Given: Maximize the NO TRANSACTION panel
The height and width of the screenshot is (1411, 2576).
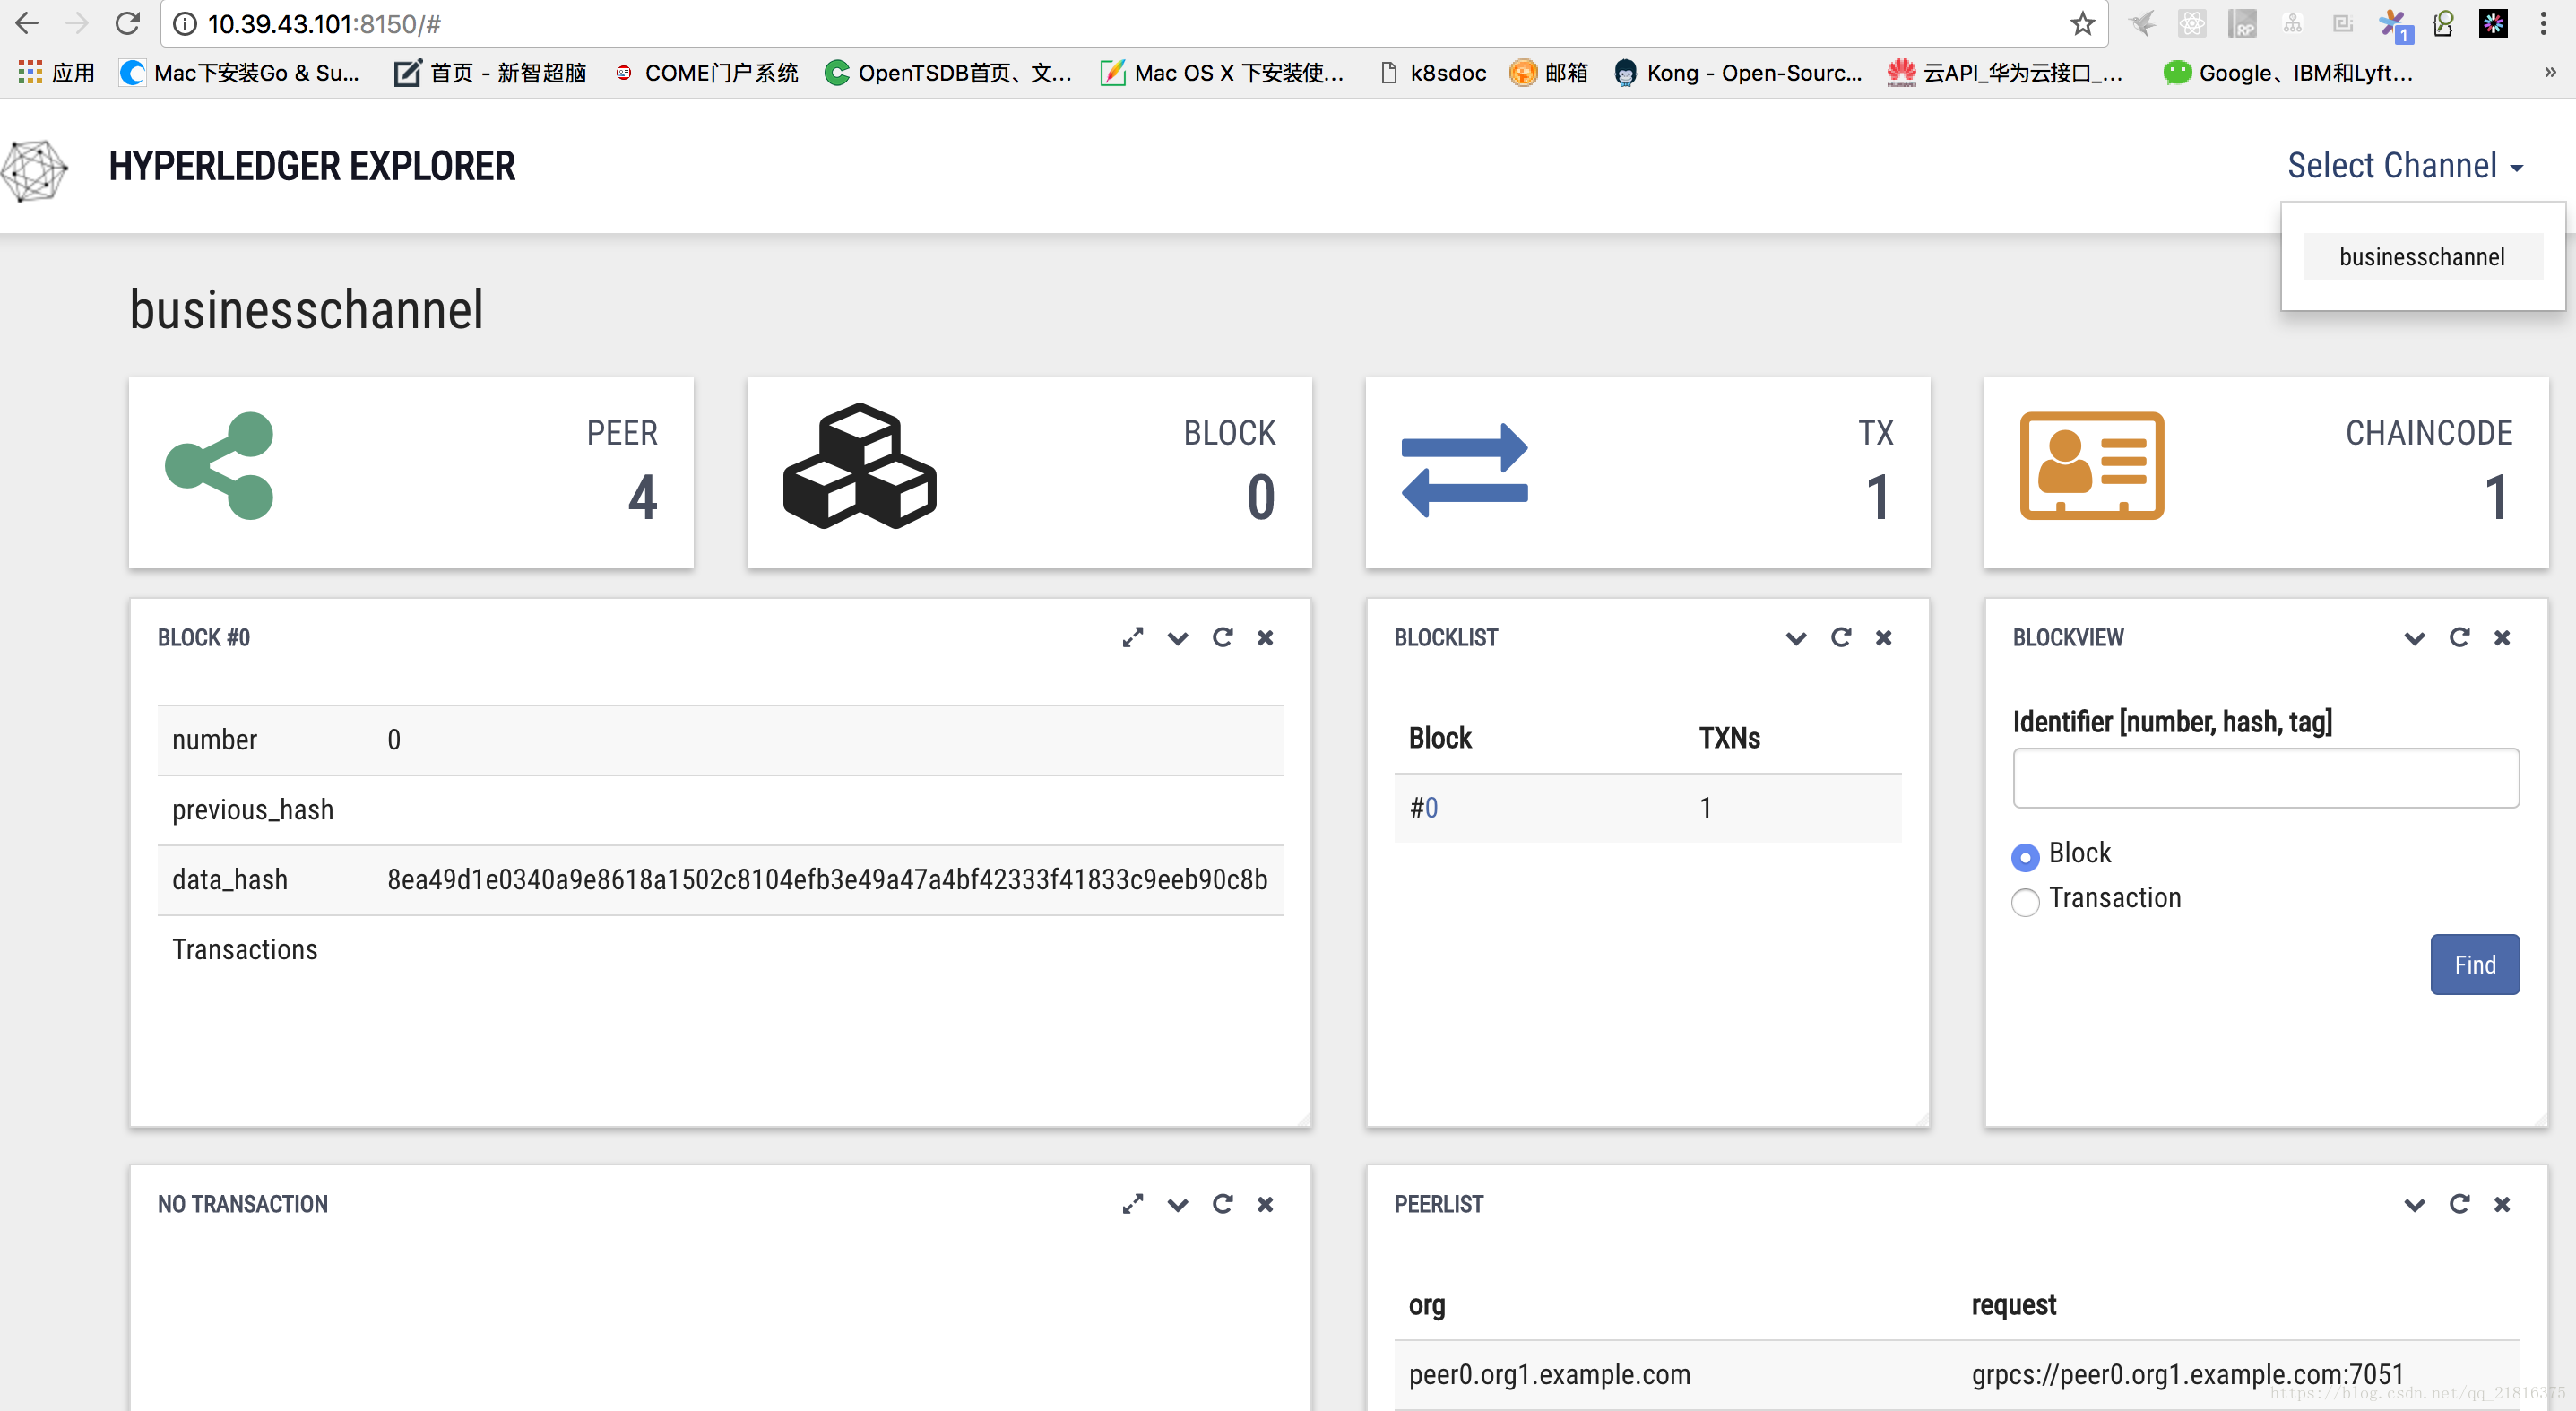Looking at the screenshot, I should pos(1133,1204).
